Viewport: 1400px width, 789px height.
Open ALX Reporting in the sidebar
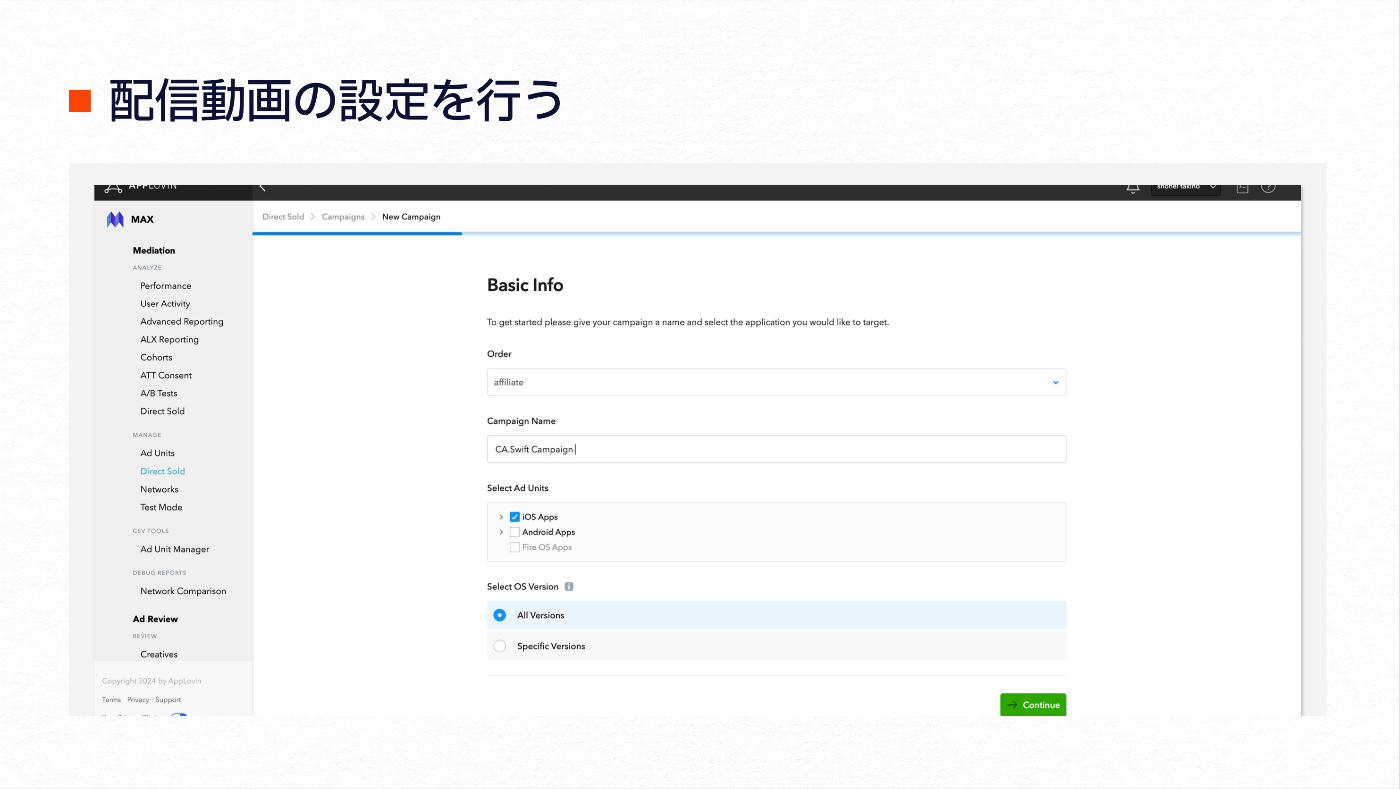point(169,340)
